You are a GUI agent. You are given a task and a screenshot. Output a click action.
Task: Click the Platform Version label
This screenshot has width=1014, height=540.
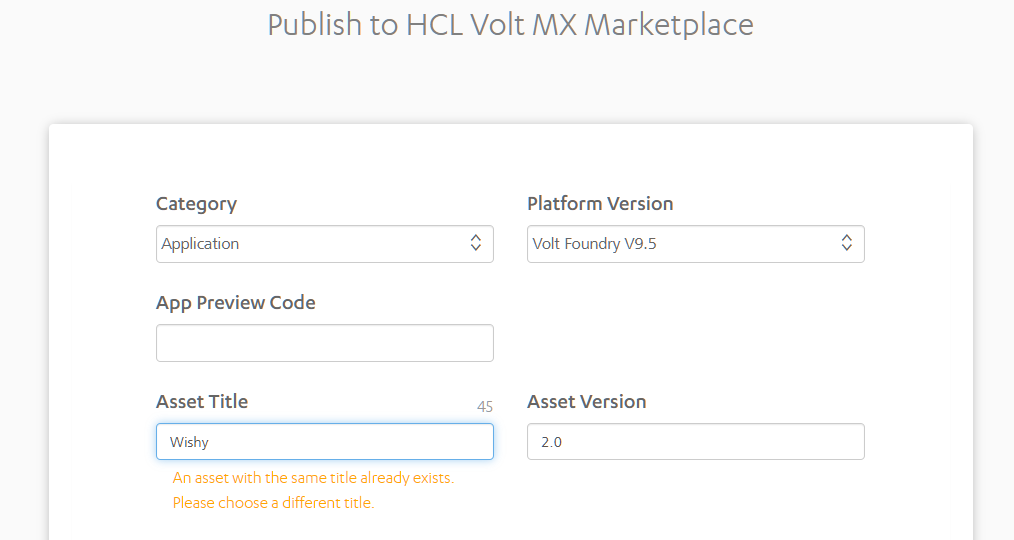pyautogui.click(x=600, y=204)
